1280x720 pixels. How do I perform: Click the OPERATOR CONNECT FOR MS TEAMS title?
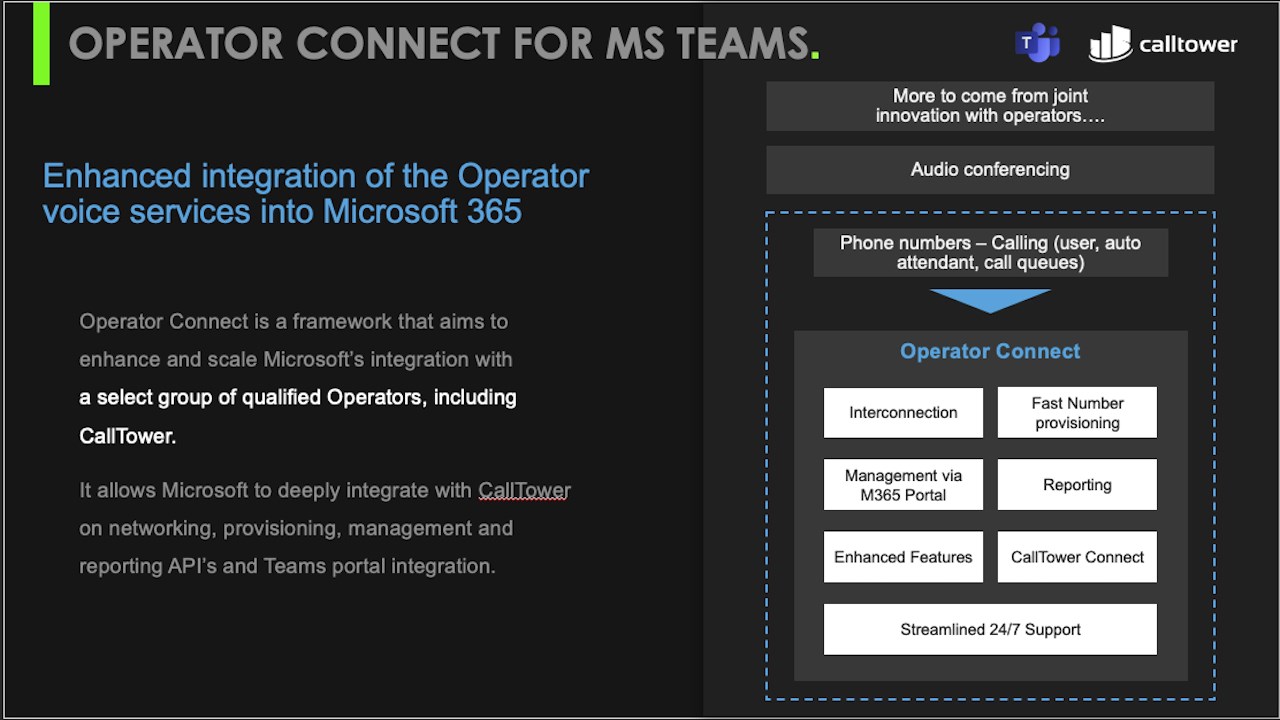point(444,44)
